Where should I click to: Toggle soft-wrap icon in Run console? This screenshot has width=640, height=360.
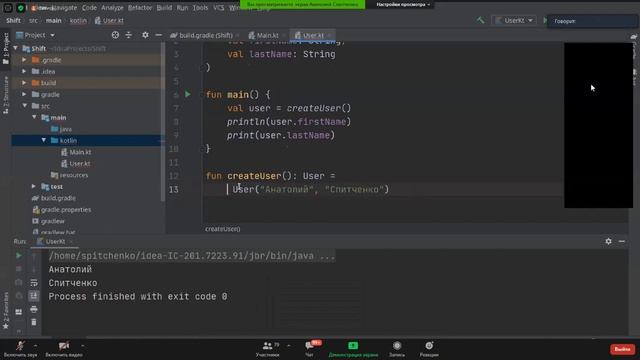34,282
